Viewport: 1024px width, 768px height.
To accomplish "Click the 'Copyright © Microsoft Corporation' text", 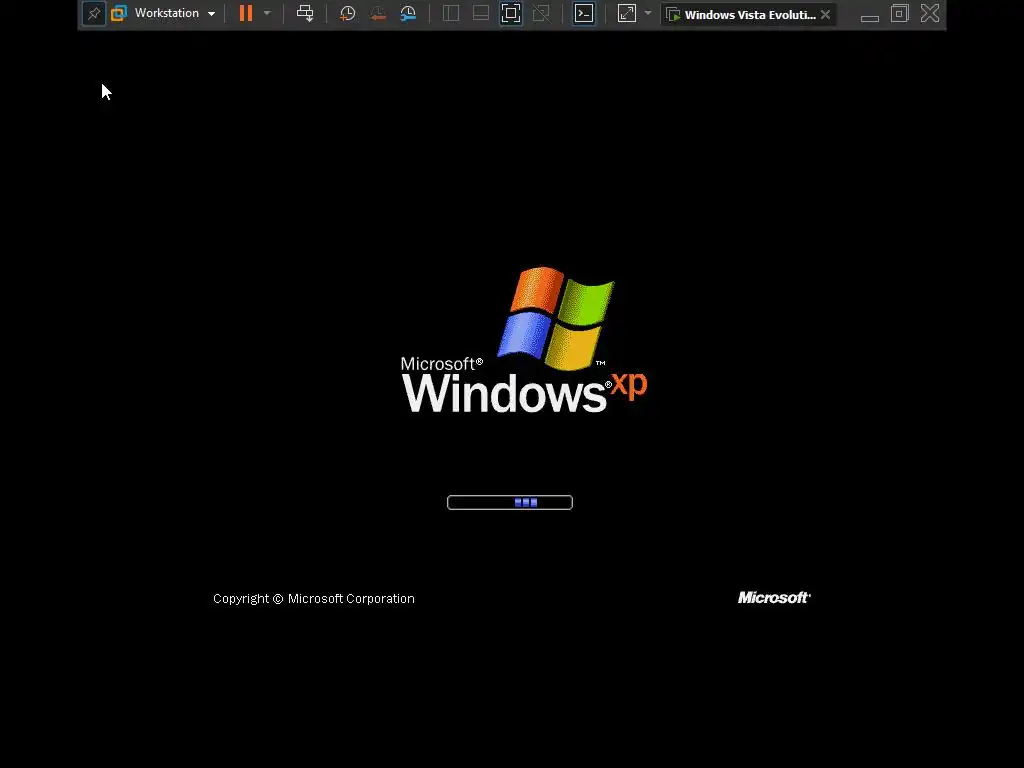I will coord(313,599).
